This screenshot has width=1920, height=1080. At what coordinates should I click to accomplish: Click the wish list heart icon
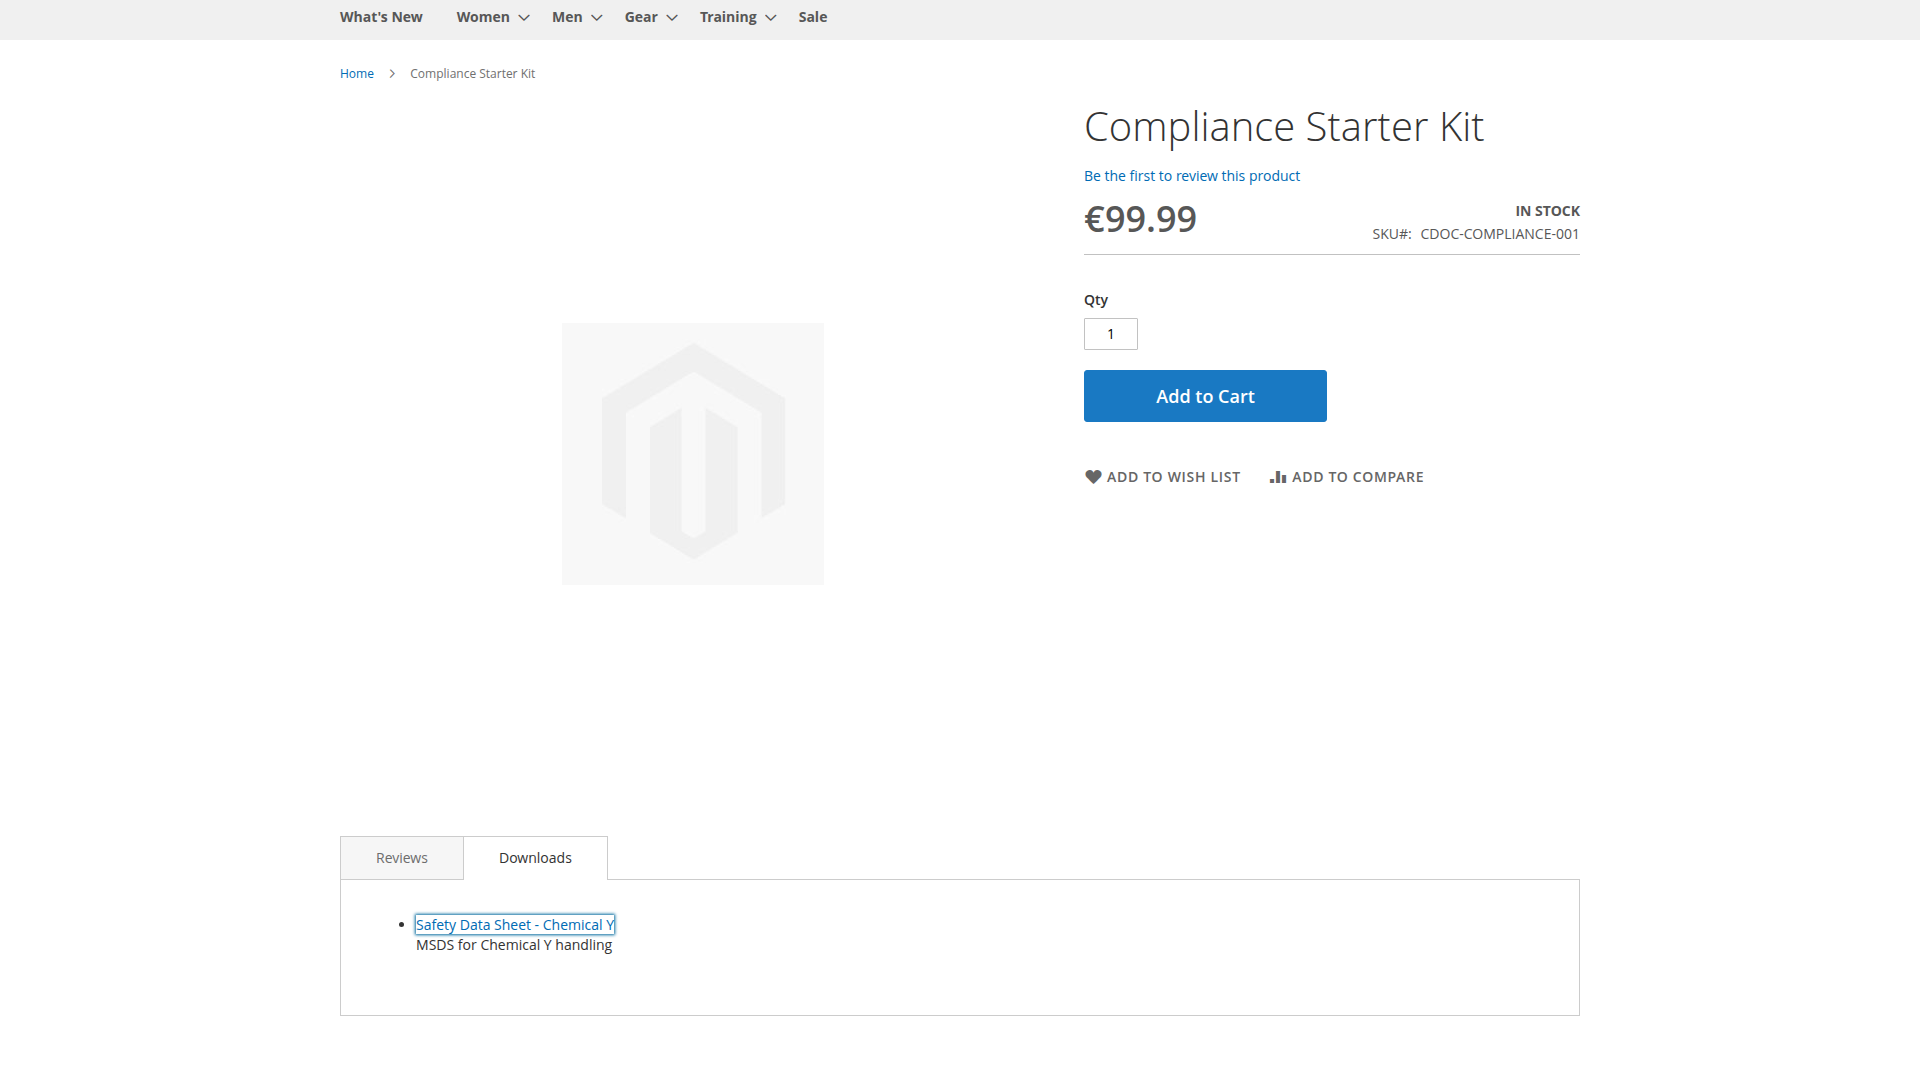[1093, 477]
